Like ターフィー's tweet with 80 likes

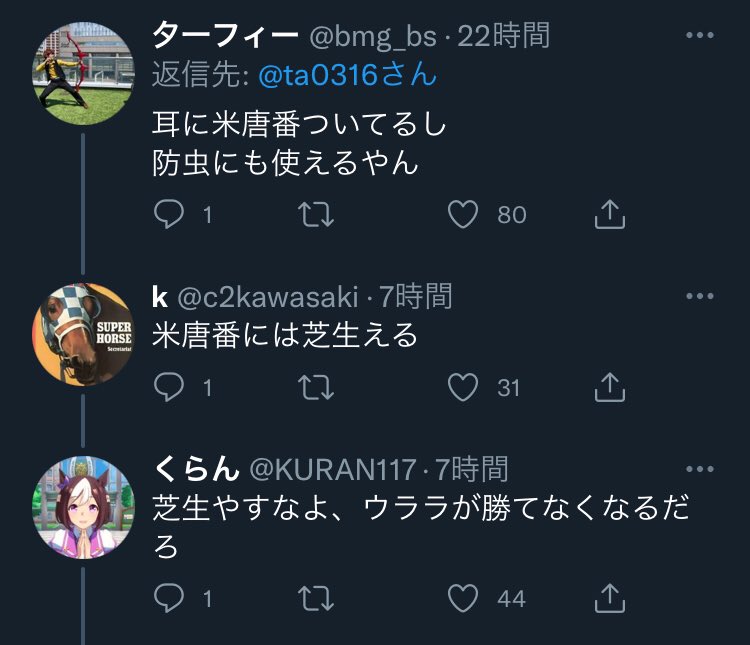click(464, 214)
